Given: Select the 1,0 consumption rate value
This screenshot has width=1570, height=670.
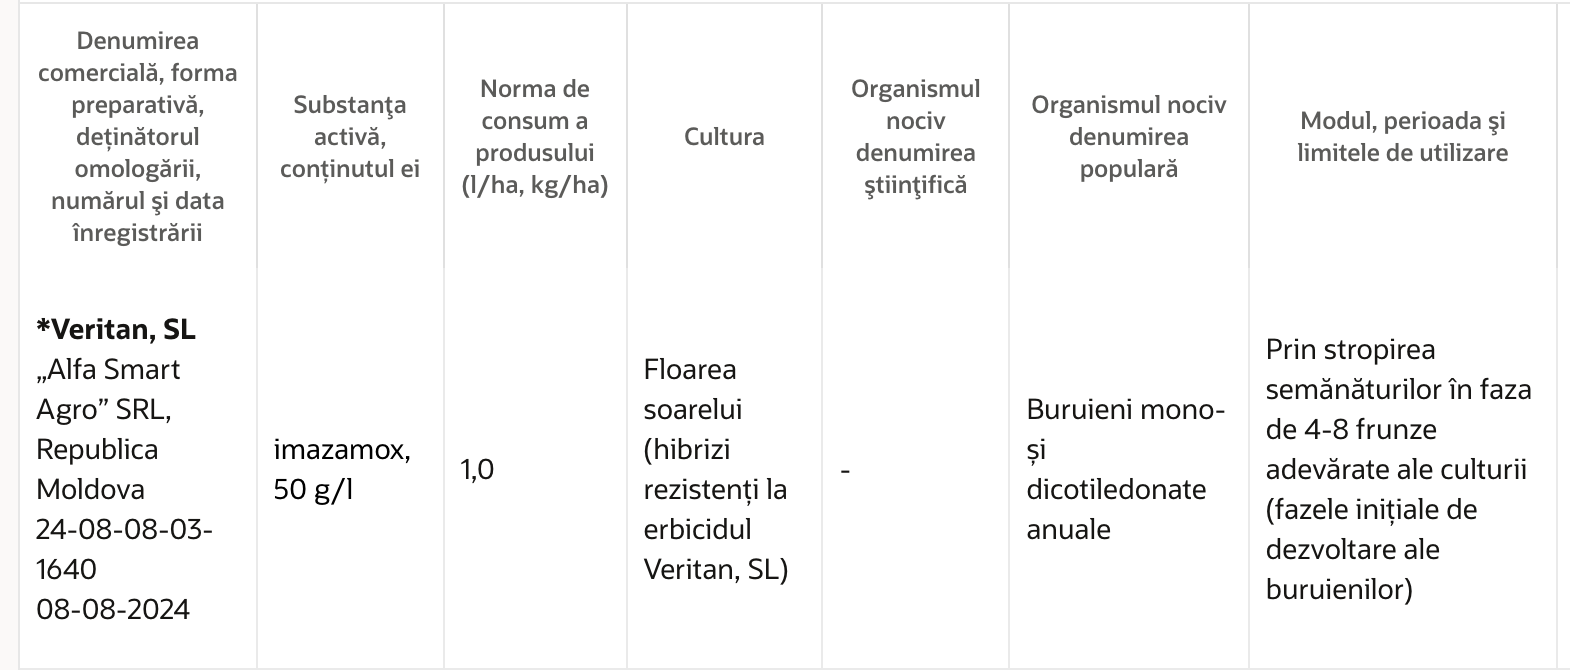Looking at the screenshot, I should click(477, 469).
